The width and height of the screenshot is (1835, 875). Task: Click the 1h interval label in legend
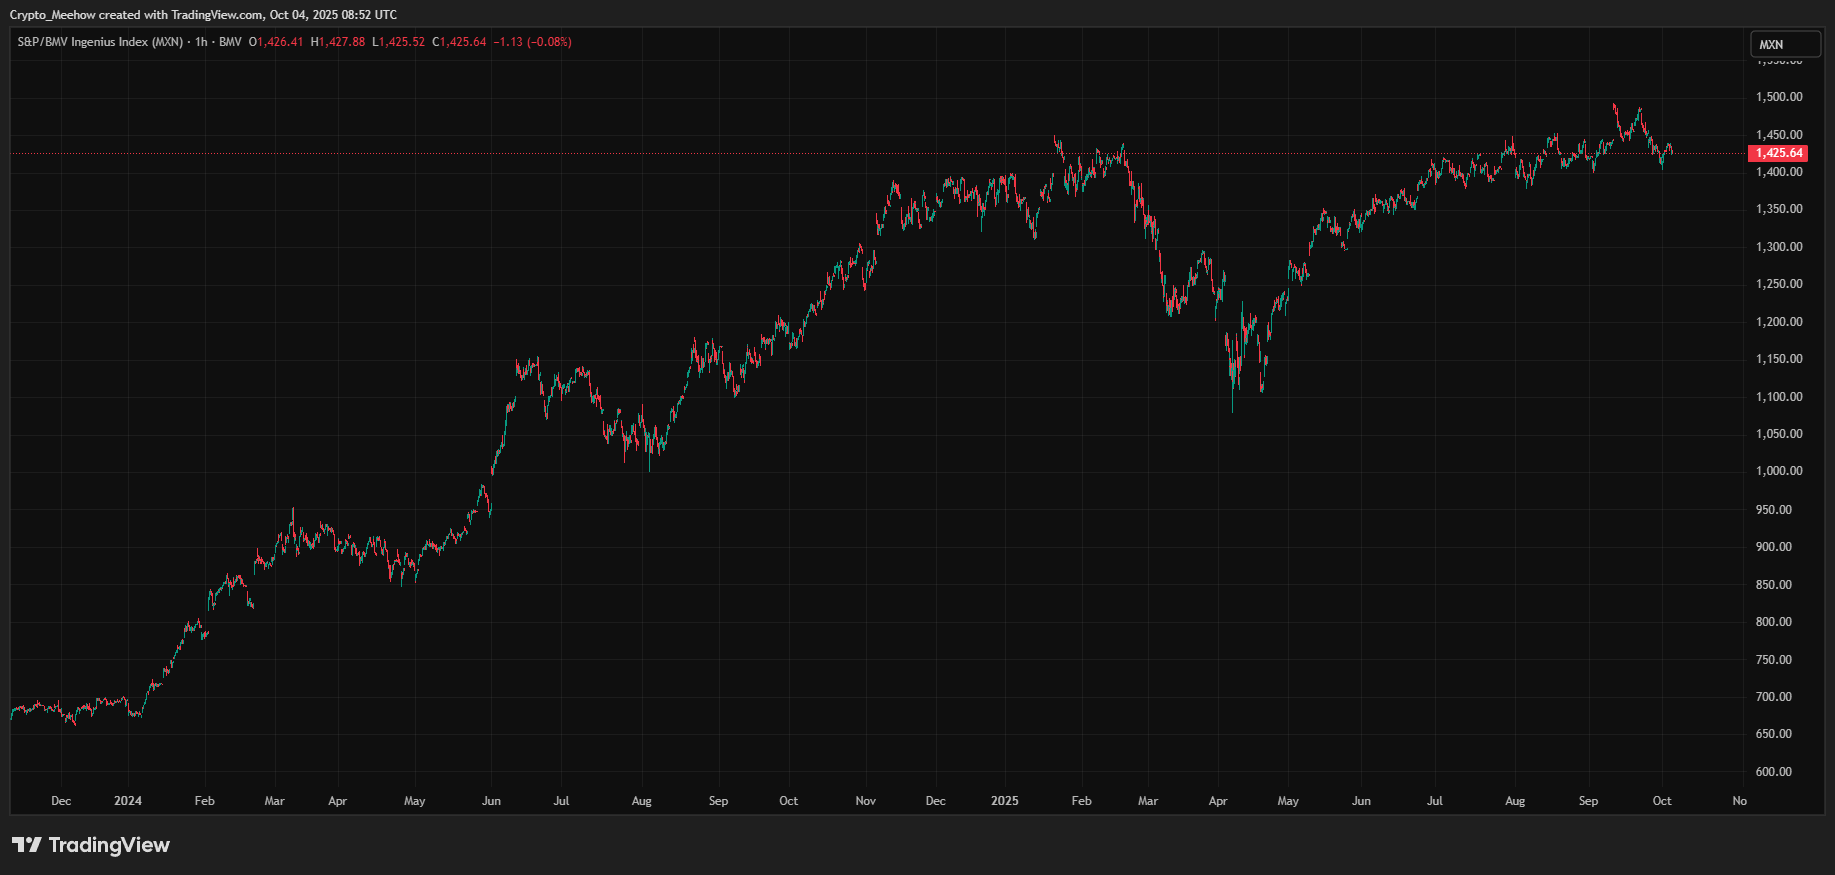click(x=201, y=42)
